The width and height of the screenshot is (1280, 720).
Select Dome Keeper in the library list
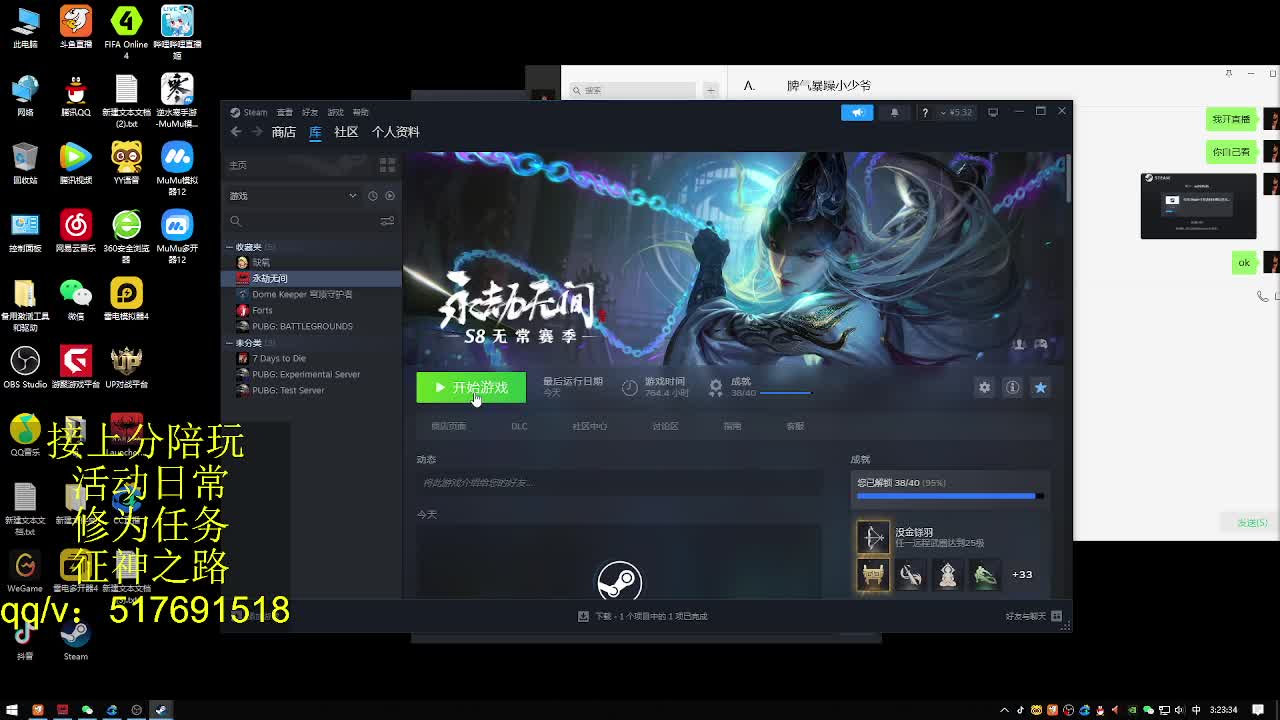(312, 294)
